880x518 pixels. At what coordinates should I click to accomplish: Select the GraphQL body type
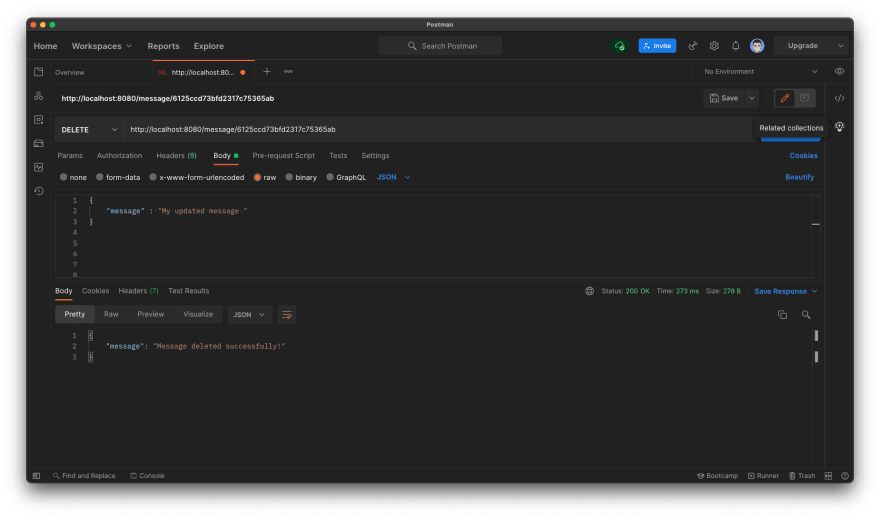346,177
